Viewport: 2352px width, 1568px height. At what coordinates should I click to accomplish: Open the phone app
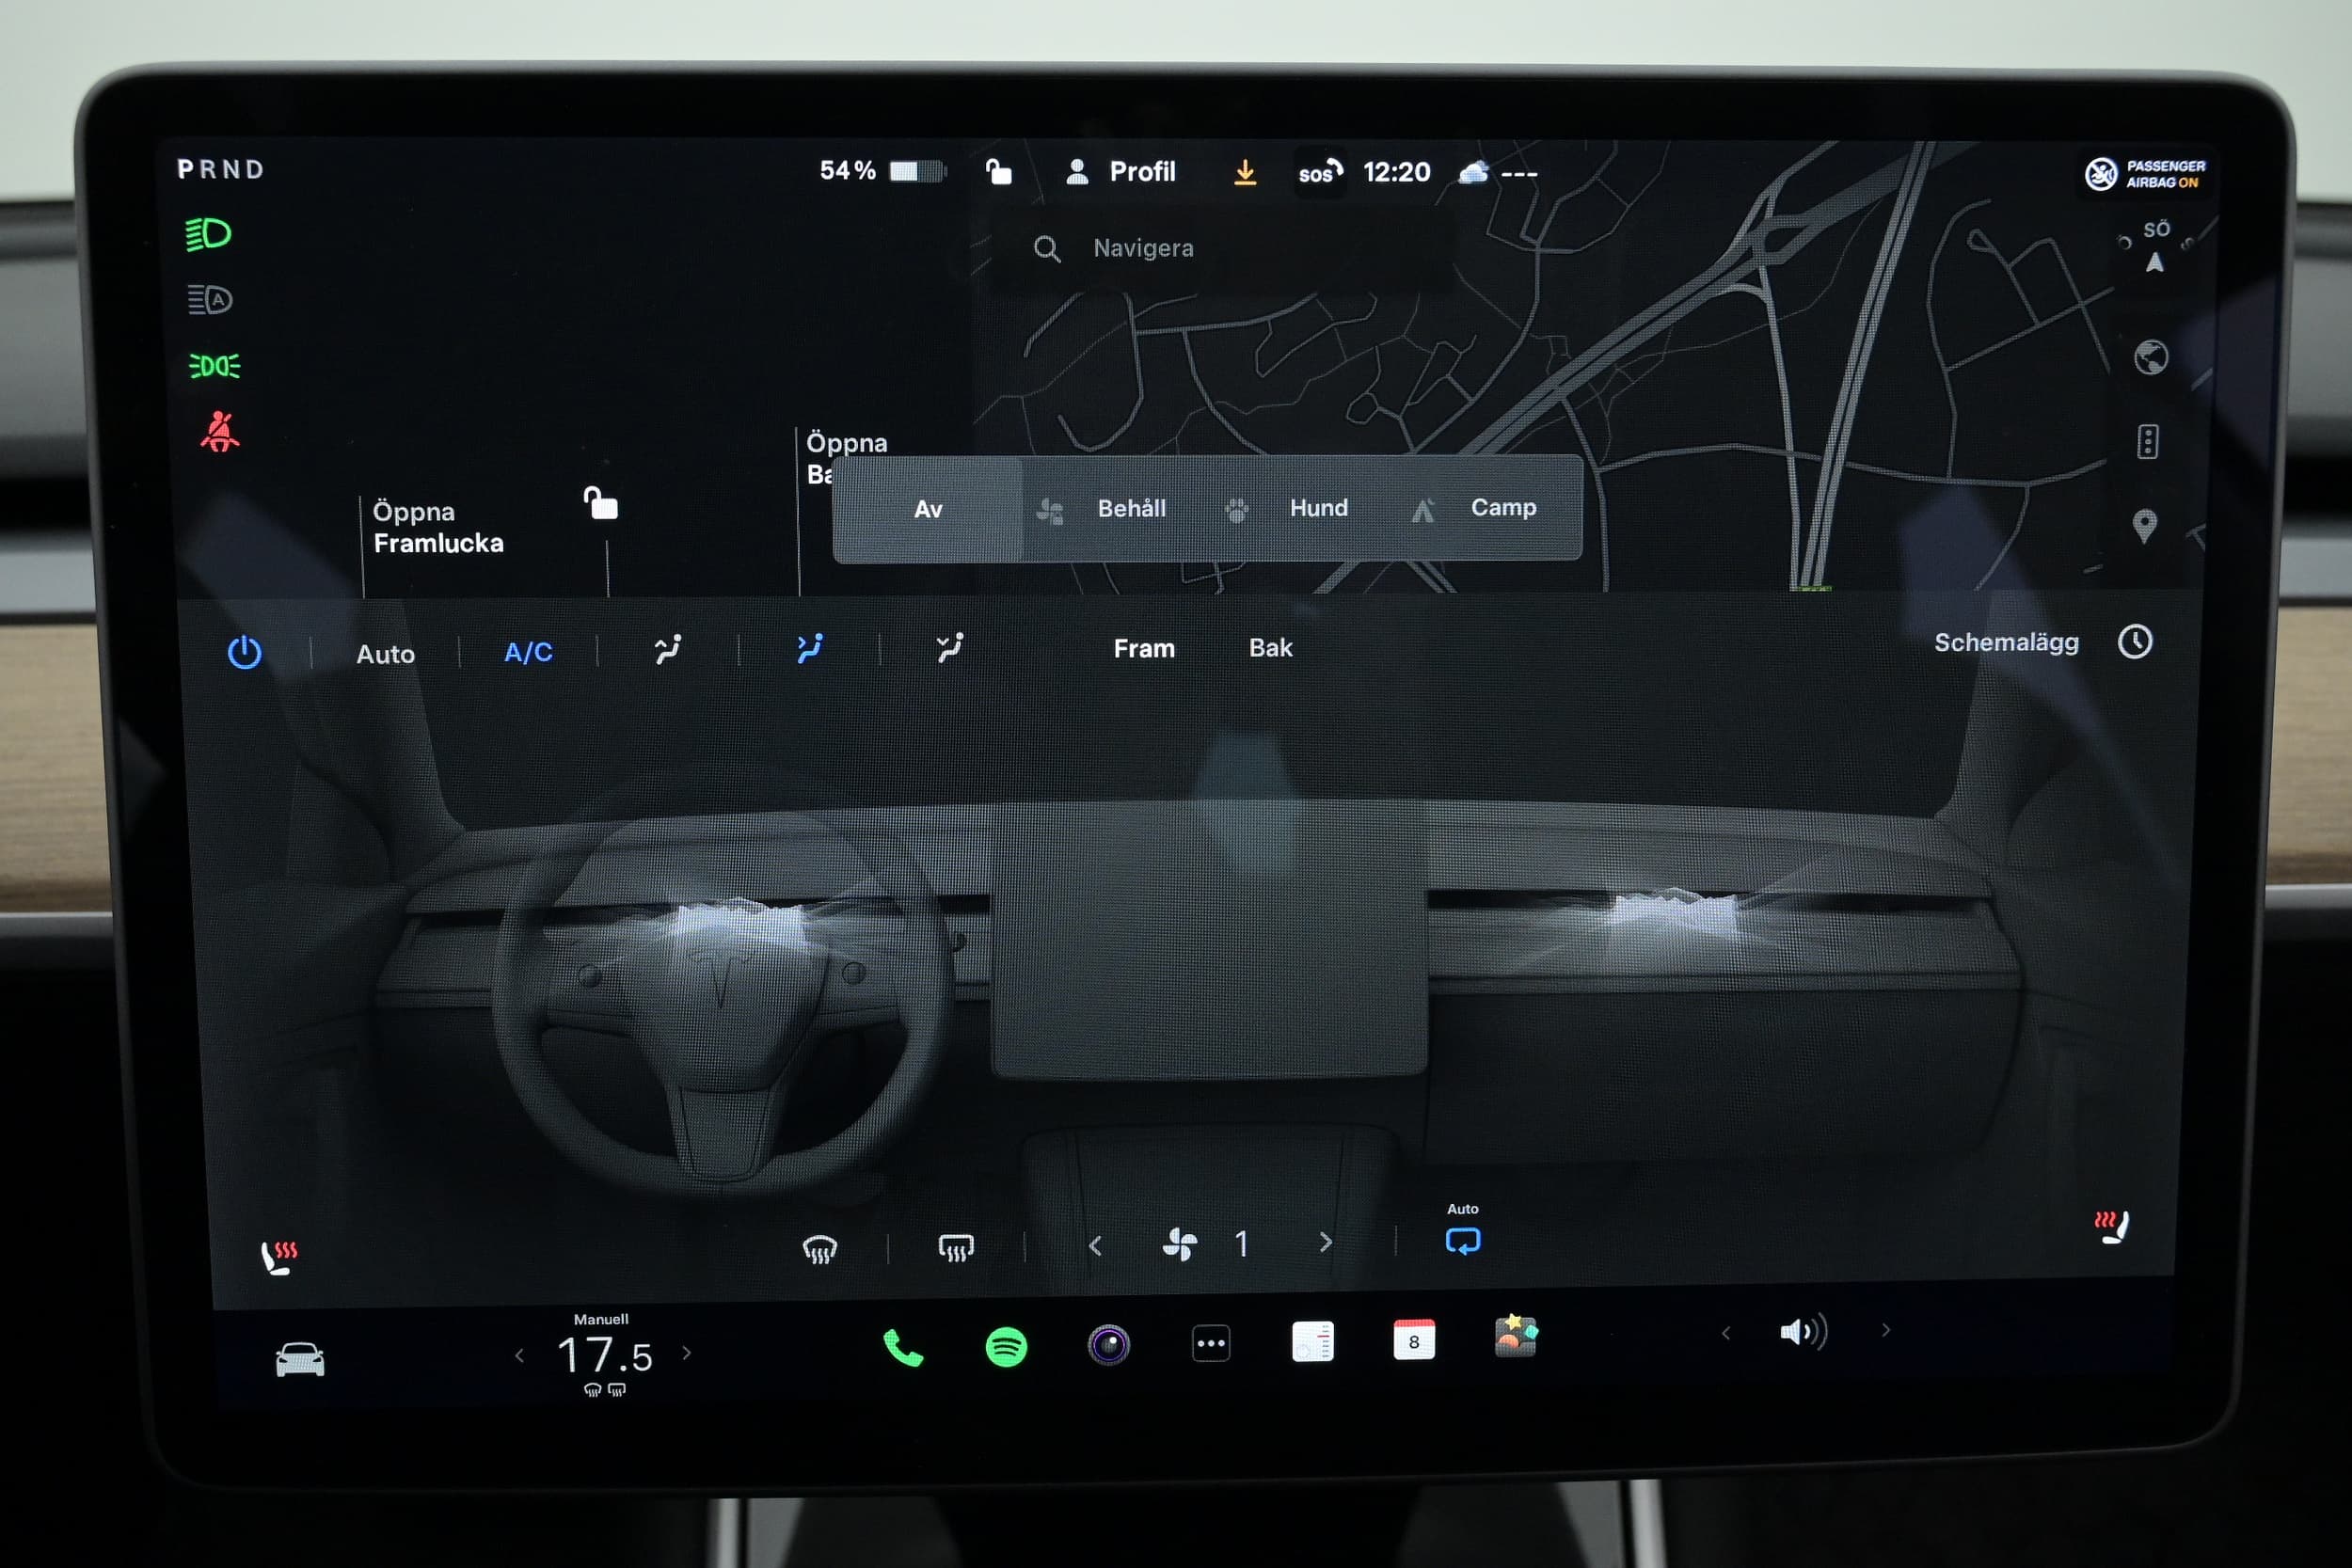903,1348
